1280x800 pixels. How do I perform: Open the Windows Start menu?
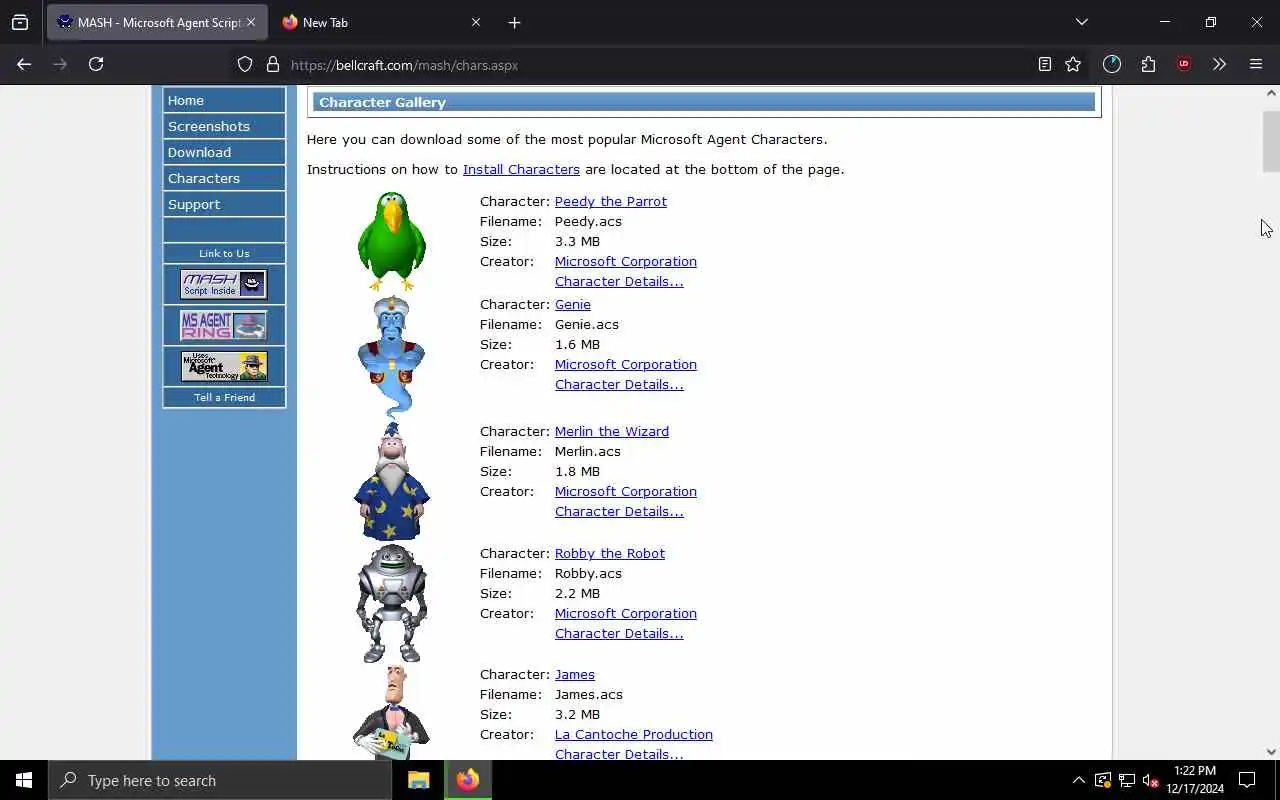24,780
